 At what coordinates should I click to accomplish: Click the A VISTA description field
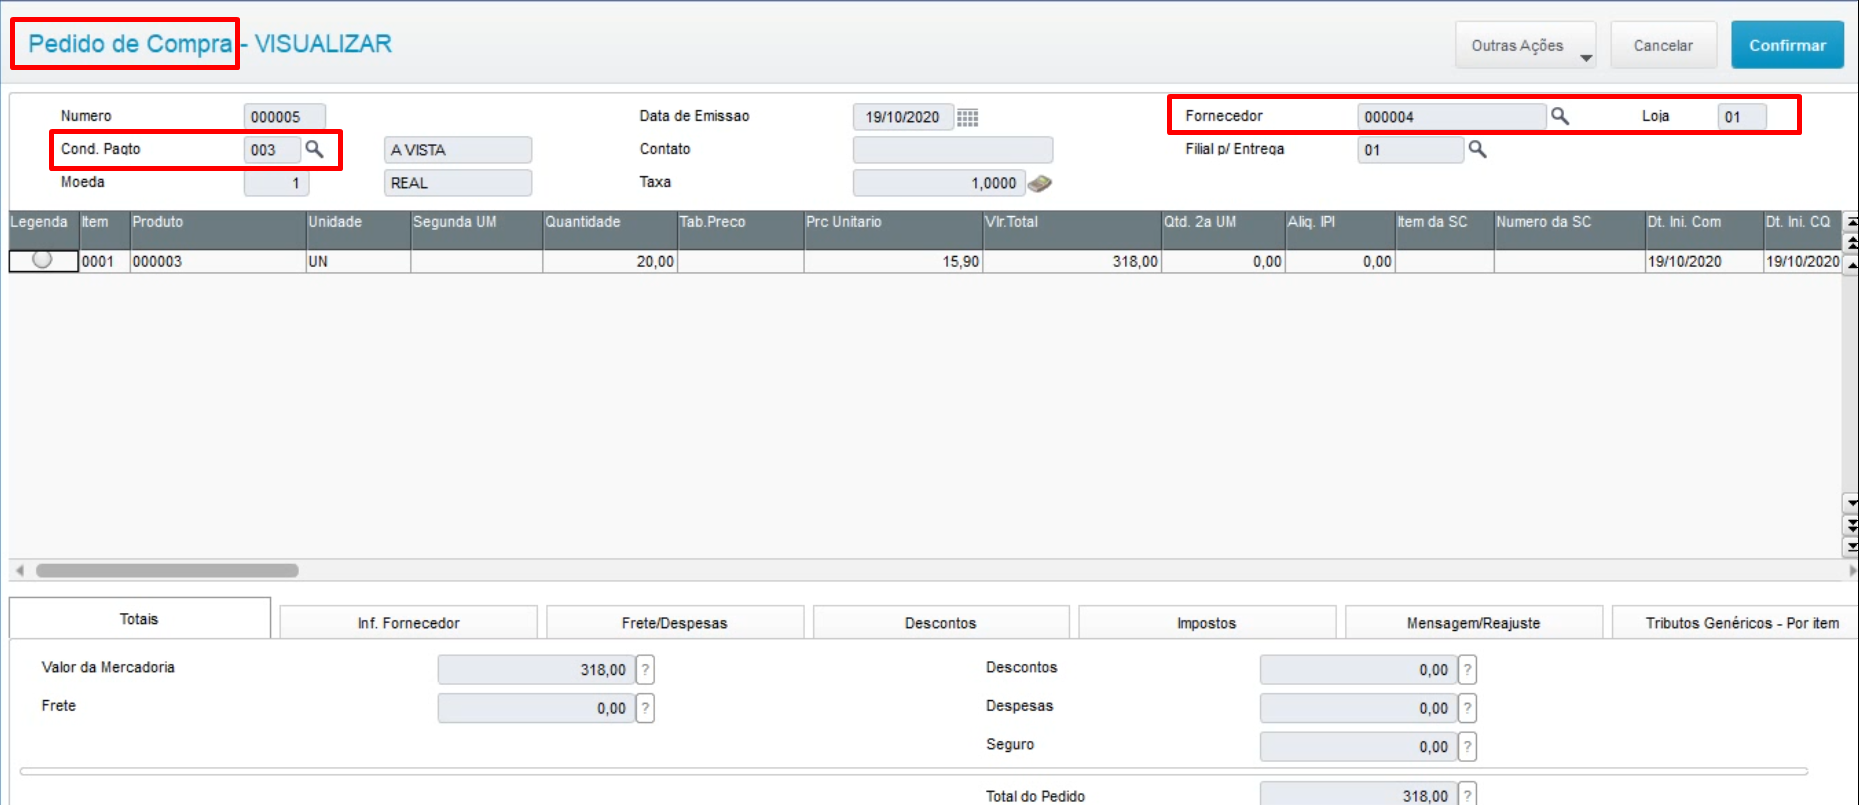point(458,150)
